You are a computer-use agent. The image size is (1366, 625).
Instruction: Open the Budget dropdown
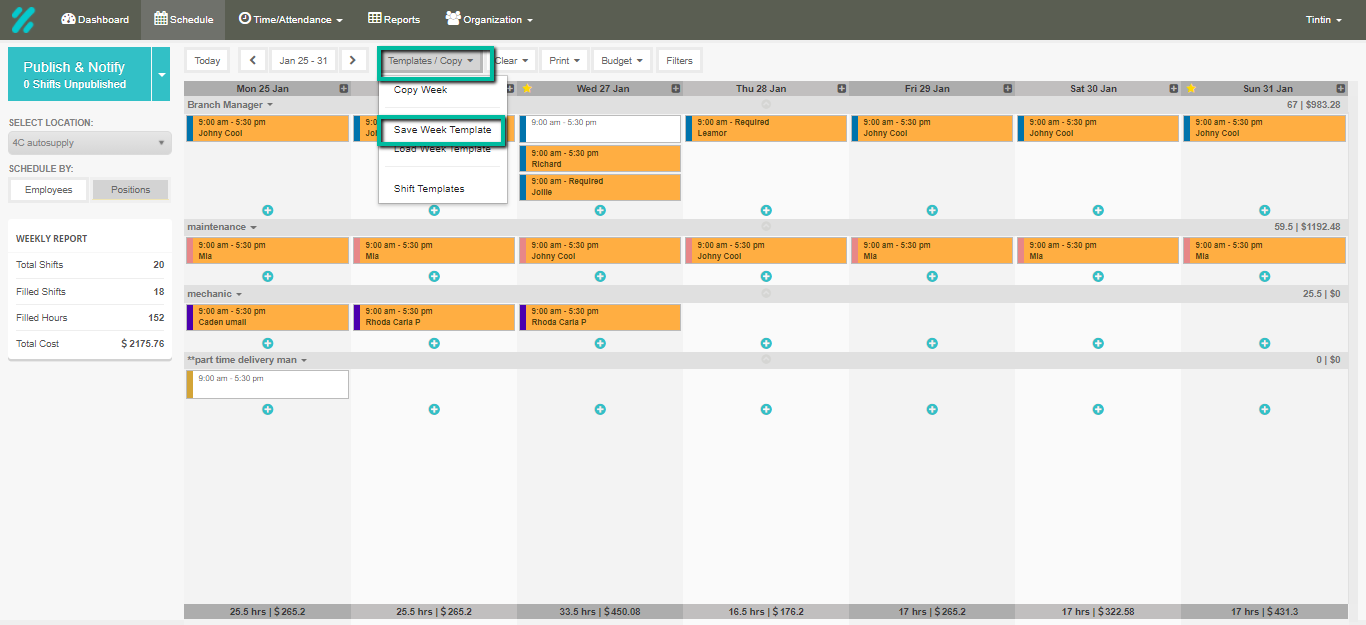pos(622,60)
